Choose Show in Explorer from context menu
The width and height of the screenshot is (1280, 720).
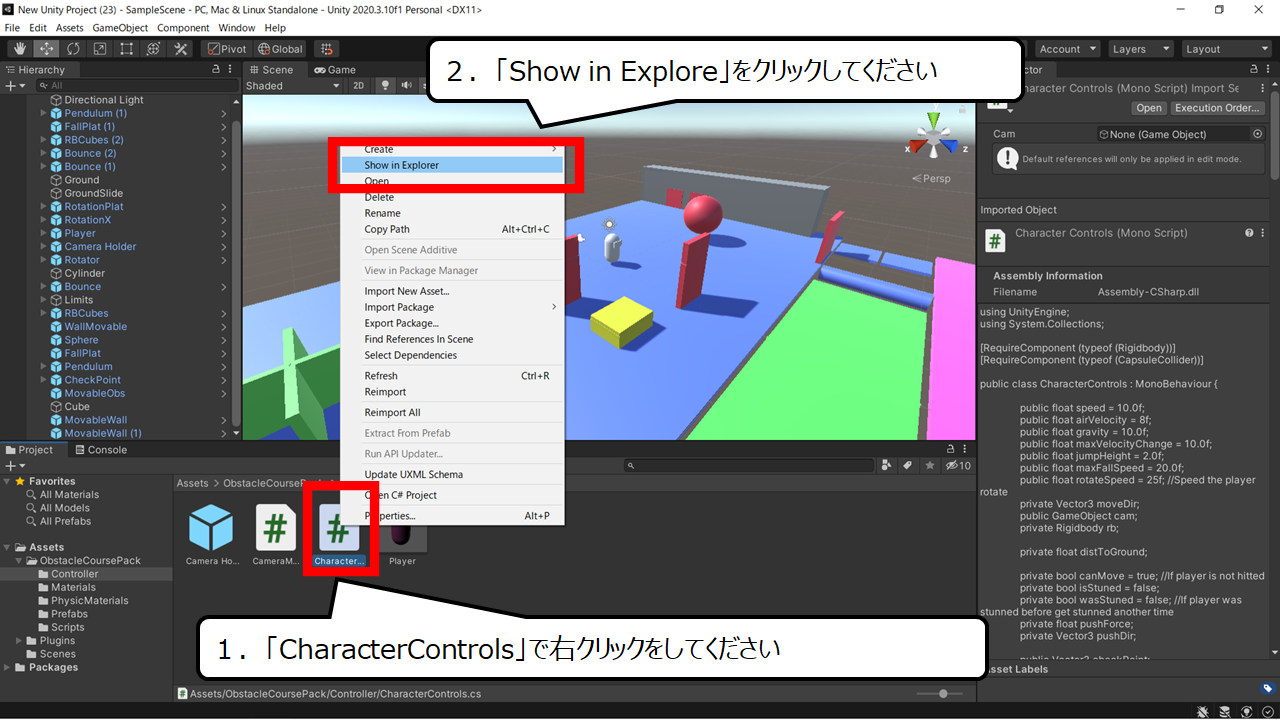tap(452, 165)
